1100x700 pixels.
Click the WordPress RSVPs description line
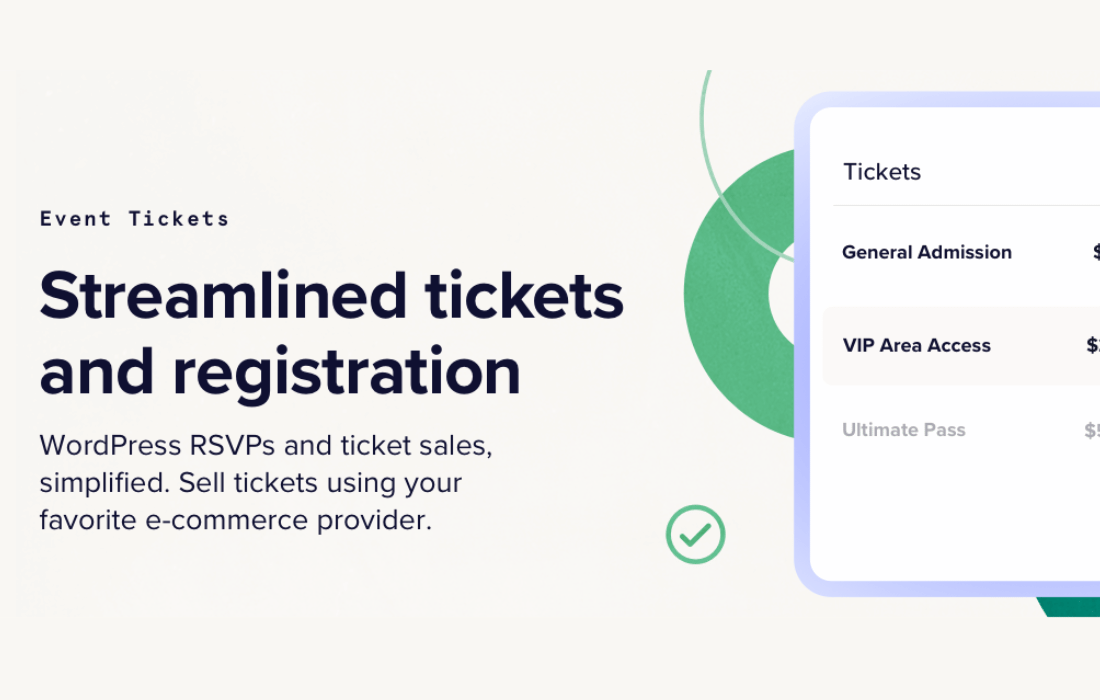(x=266, y=446)
